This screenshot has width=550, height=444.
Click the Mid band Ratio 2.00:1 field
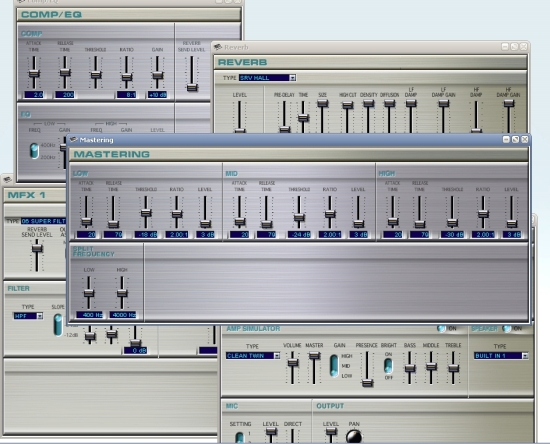click(330, 235)
